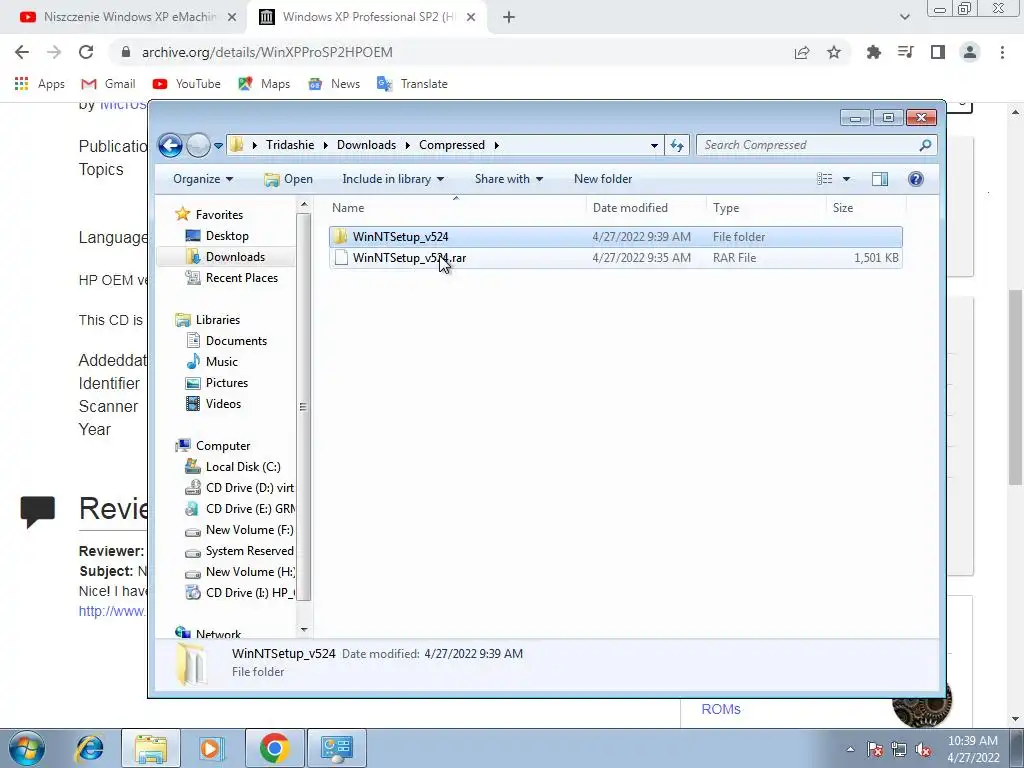Open Desktop in Favorites
This screenshot has height=768, width=1024.
coord(227,236)
